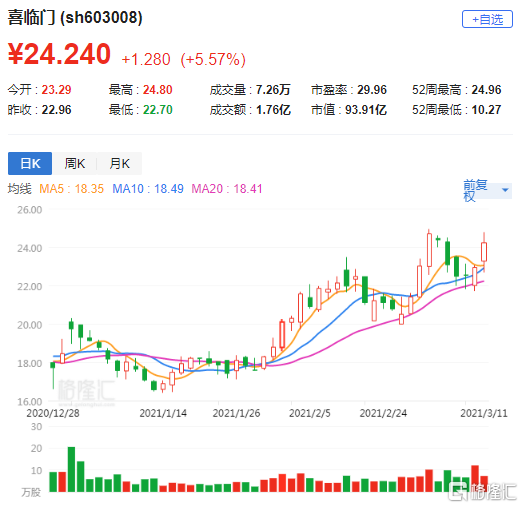Image resolution: width=523 pixels, height=508 pixels.
Task: Click the 今开 value 23.29
Action: pyautogui.click(x=56, y=90)
